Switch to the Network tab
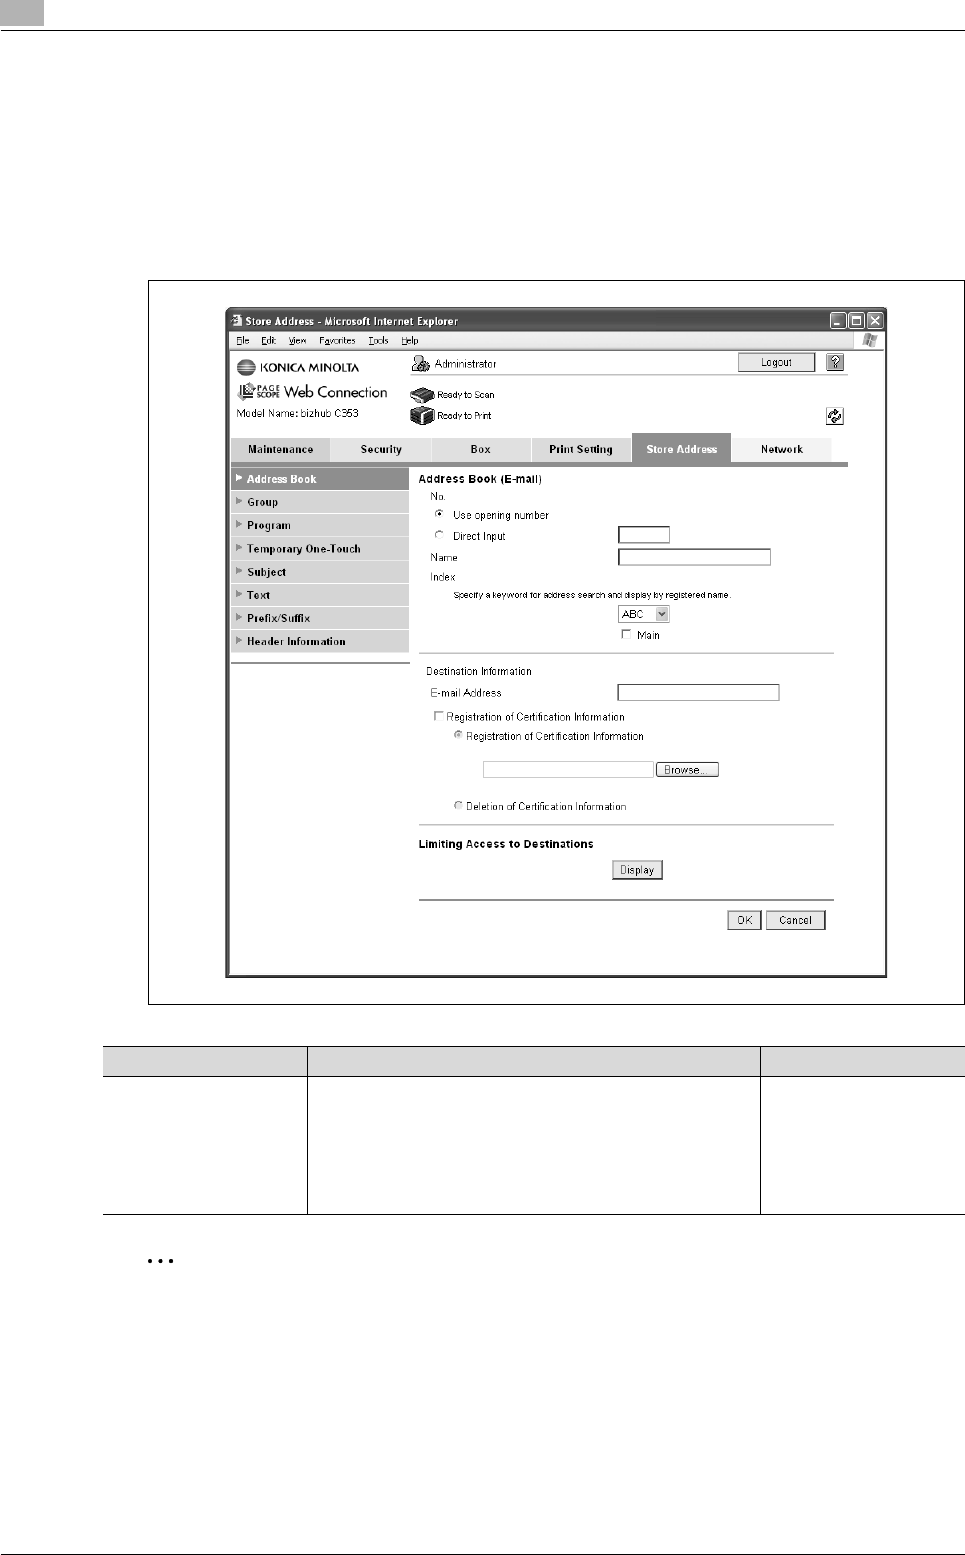Screen dimensions: 965x1555 coord(782,450)
